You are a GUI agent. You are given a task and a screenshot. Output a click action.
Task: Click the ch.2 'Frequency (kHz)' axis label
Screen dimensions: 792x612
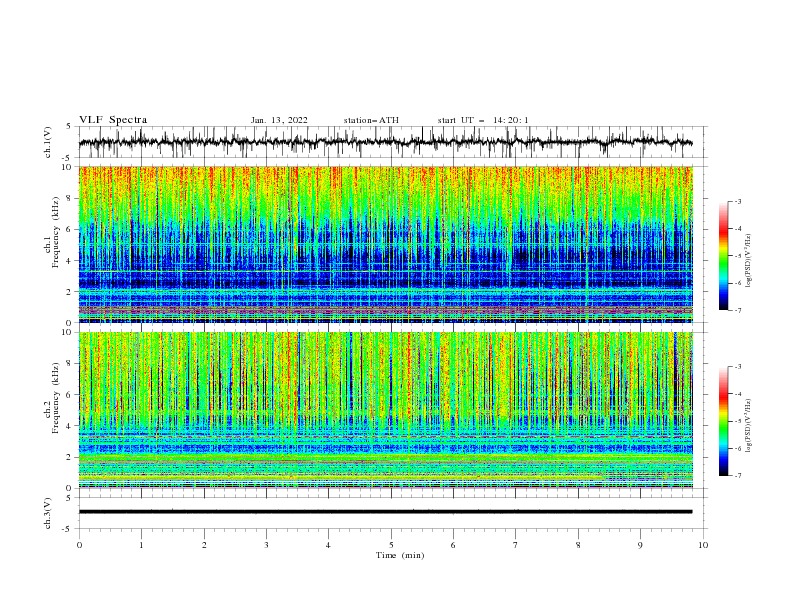pyautogui.click(x=56, y=398)
